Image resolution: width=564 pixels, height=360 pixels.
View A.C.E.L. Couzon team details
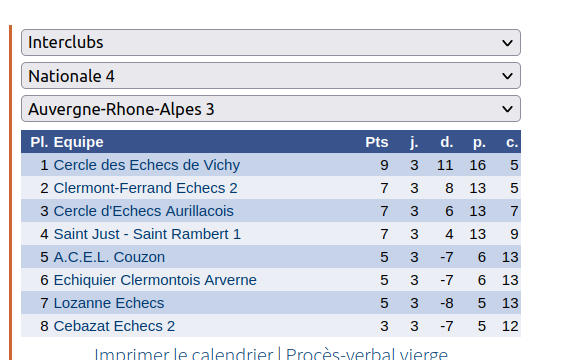tap(109, 257)
